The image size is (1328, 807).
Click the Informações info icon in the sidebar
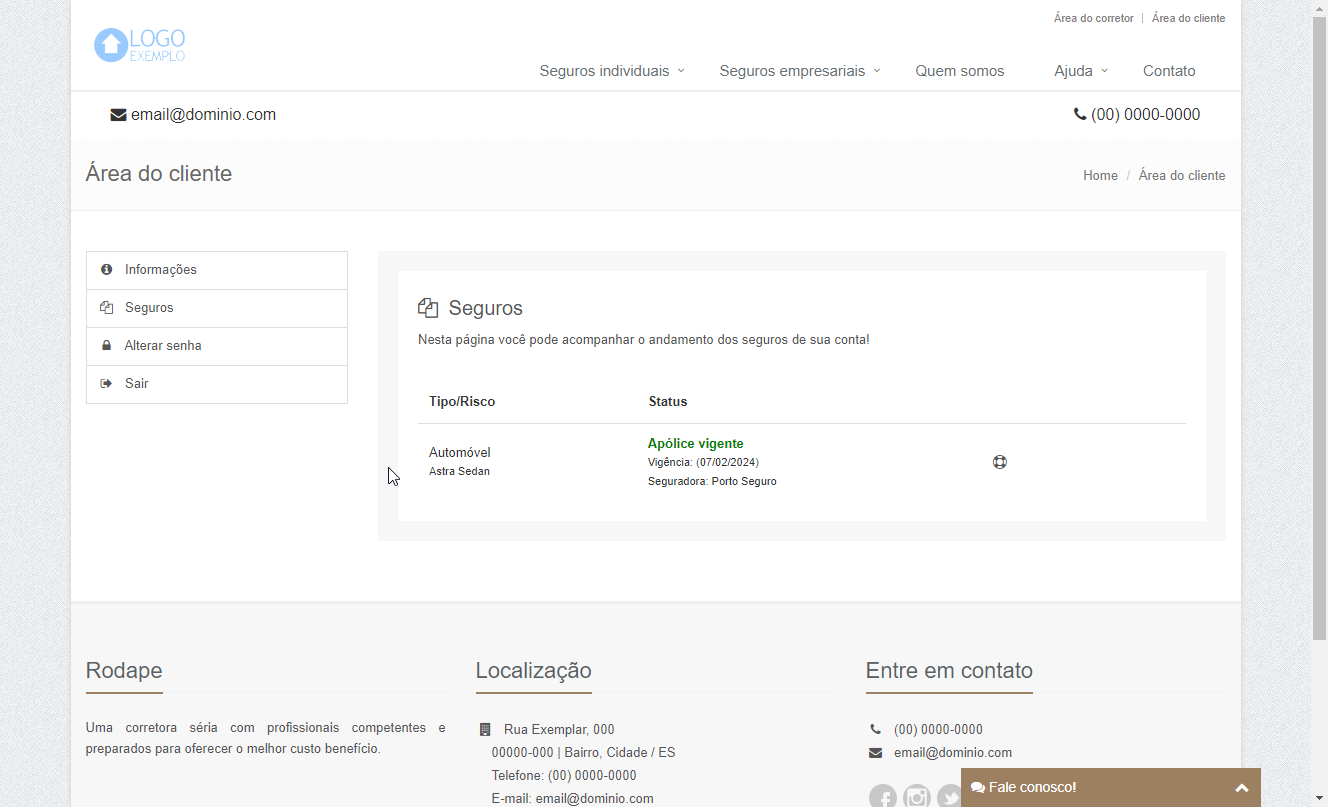coord(107,270)
